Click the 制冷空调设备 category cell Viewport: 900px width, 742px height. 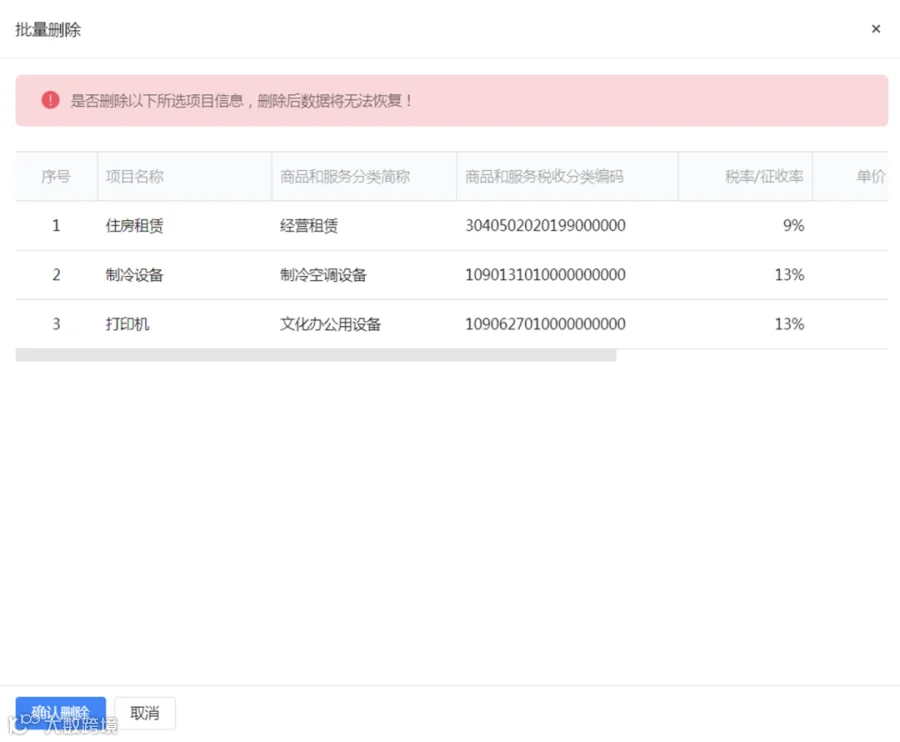point(323,275)
